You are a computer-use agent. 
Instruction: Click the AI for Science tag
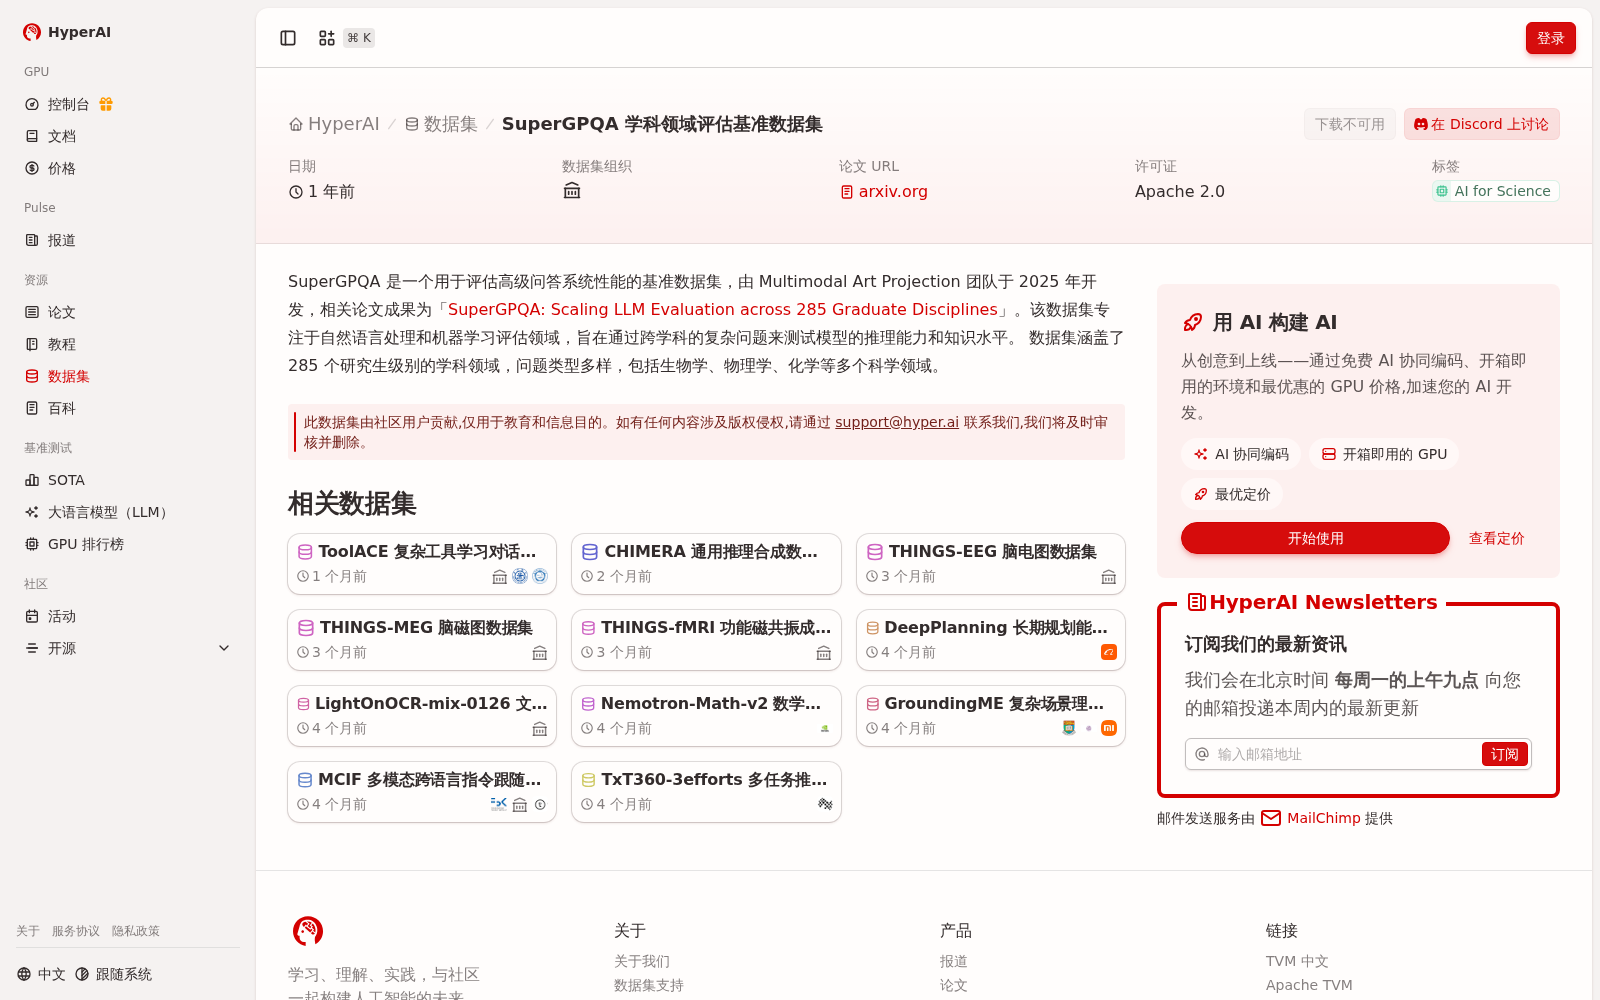(x=1494, y=191)
